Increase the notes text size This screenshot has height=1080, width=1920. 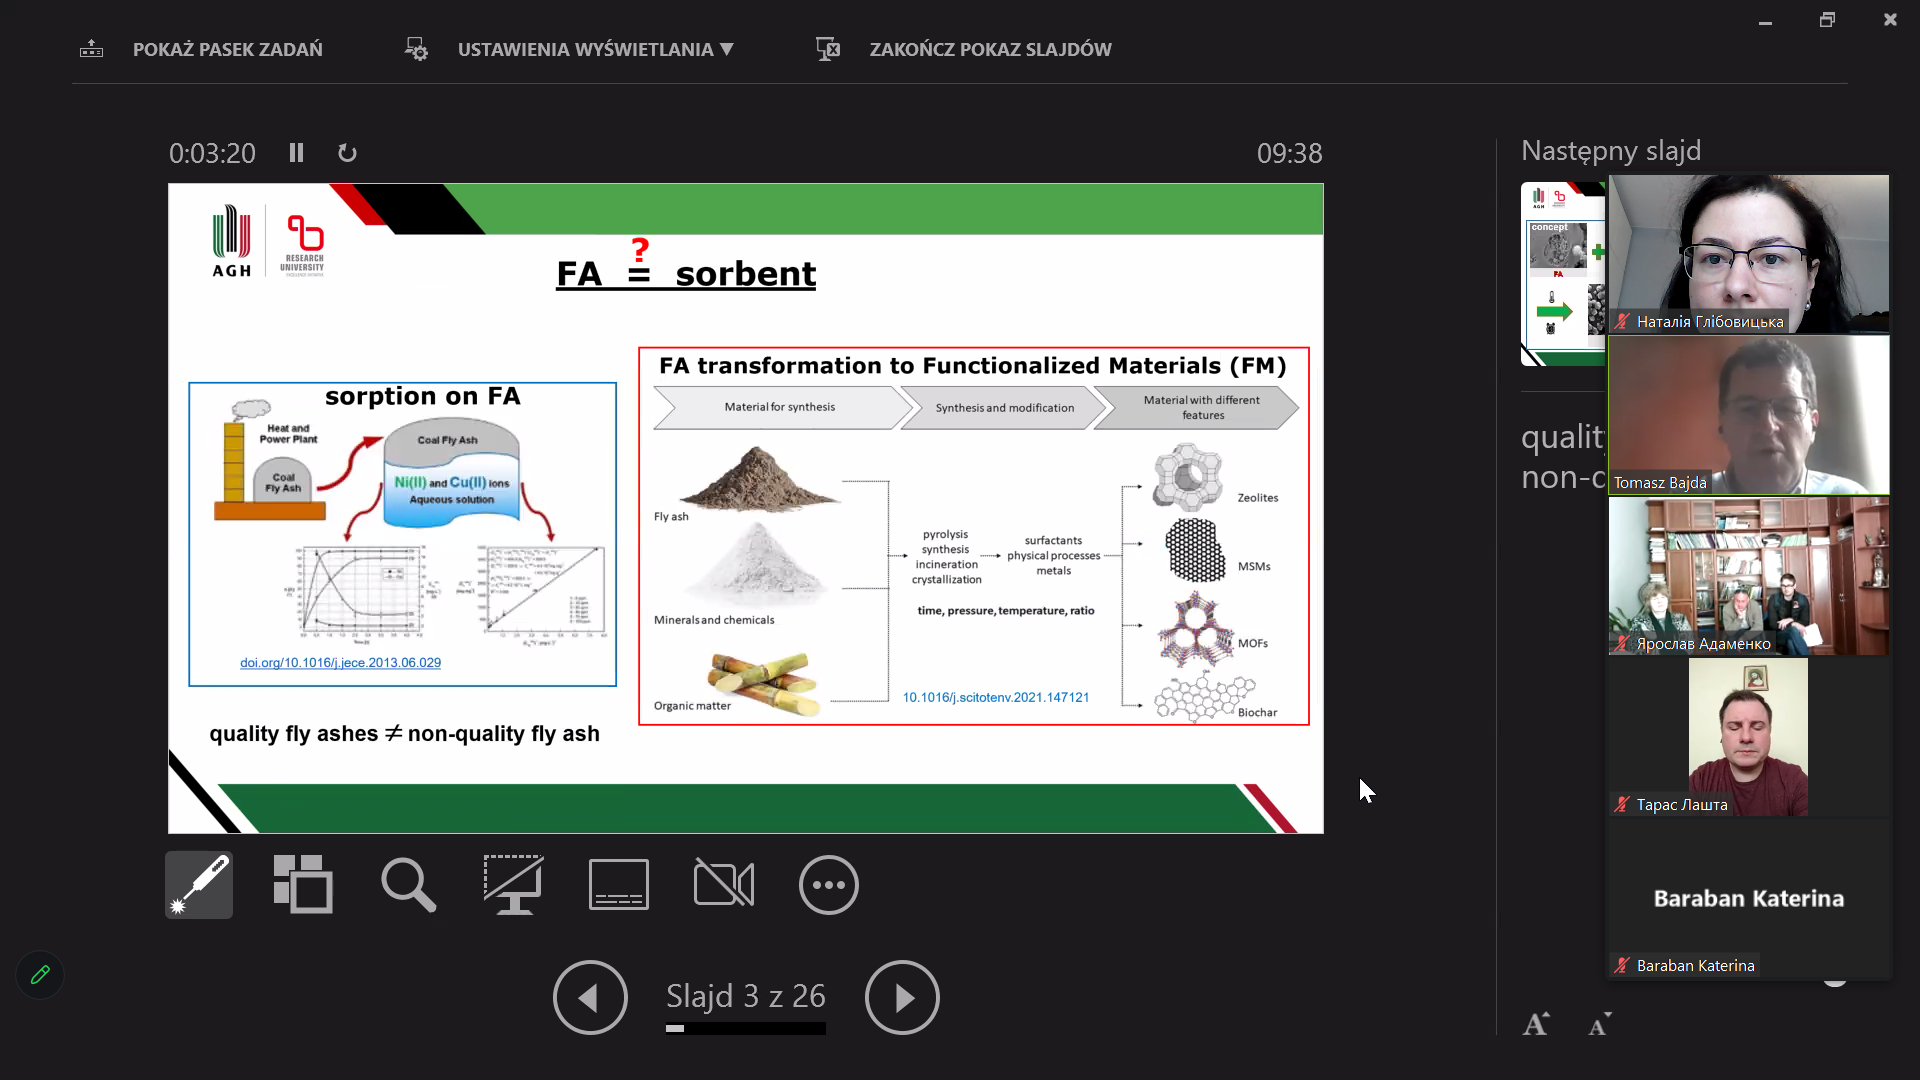point(1535,1024)
